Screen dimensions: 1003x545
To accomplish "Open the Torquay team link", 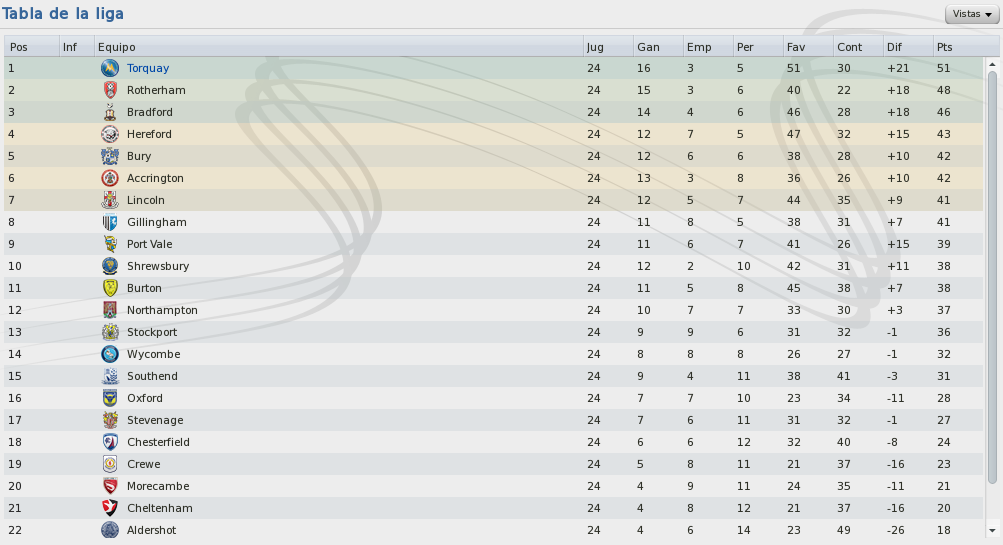I will tap(148, 68).
